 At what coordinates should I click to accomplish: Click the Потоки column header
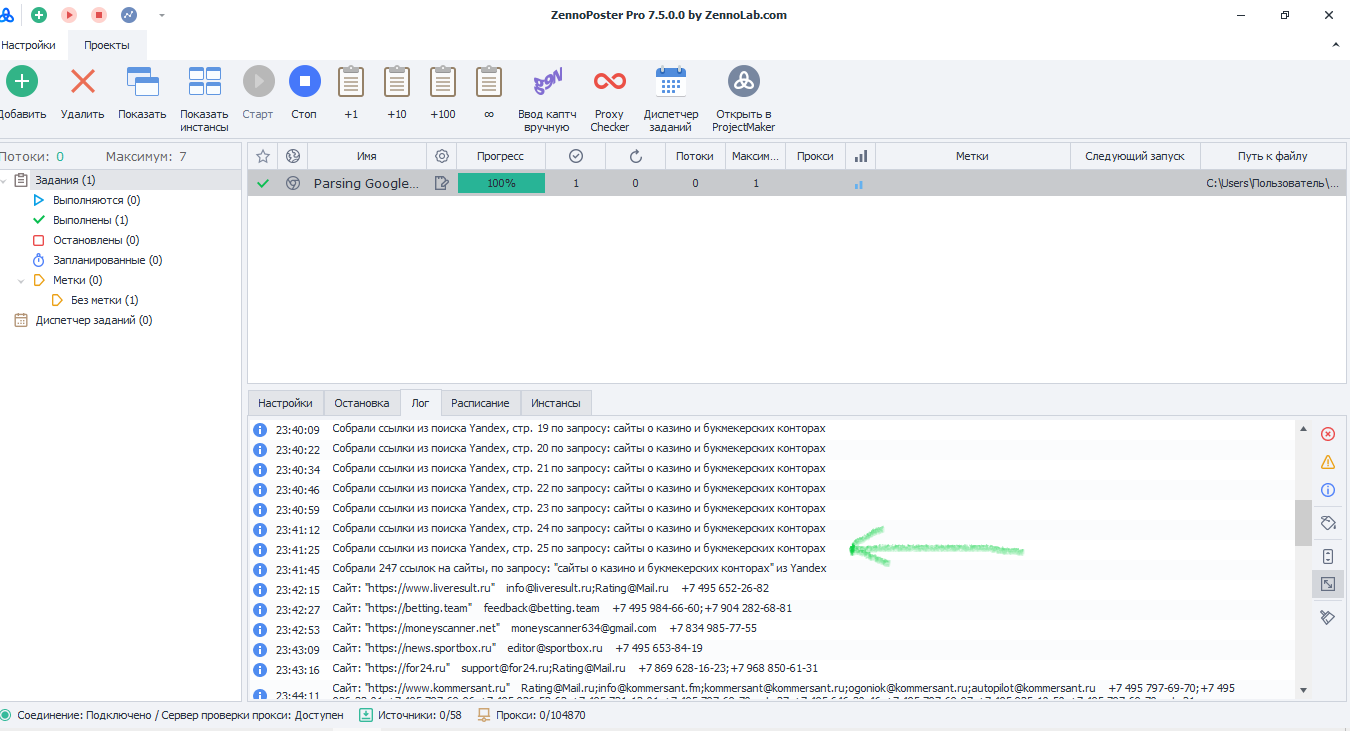[695, 156]
